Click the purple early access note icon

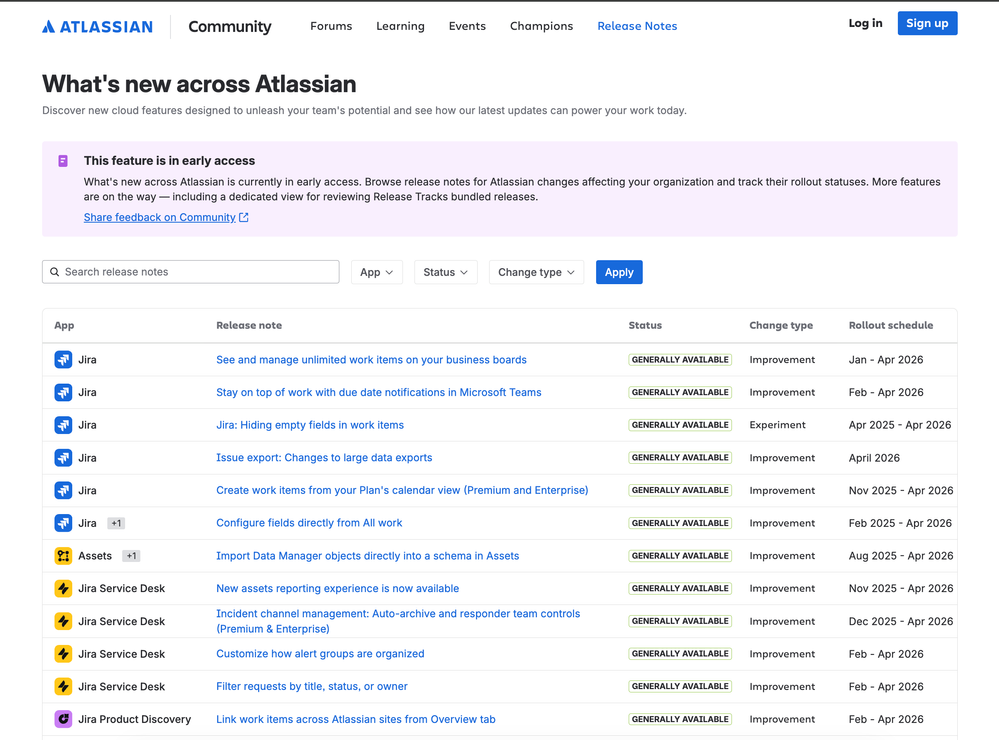click(x=63, y=161)
